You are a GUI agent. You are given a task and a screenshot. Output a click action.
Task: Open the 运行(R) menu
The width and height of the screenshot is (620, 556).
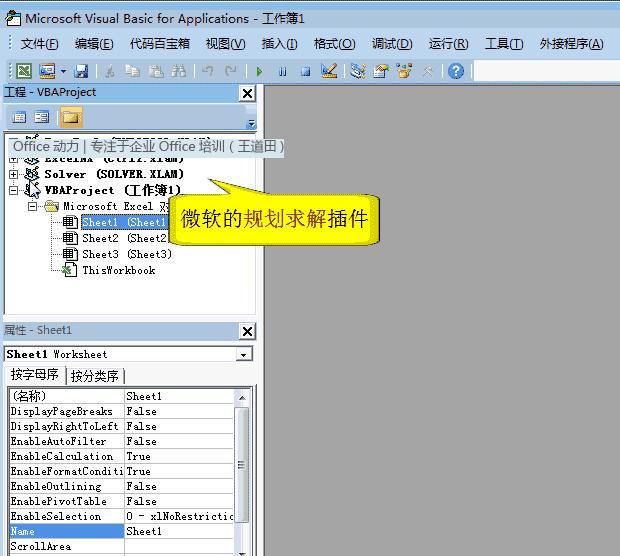pyautogui.click(x=449, y=43)
